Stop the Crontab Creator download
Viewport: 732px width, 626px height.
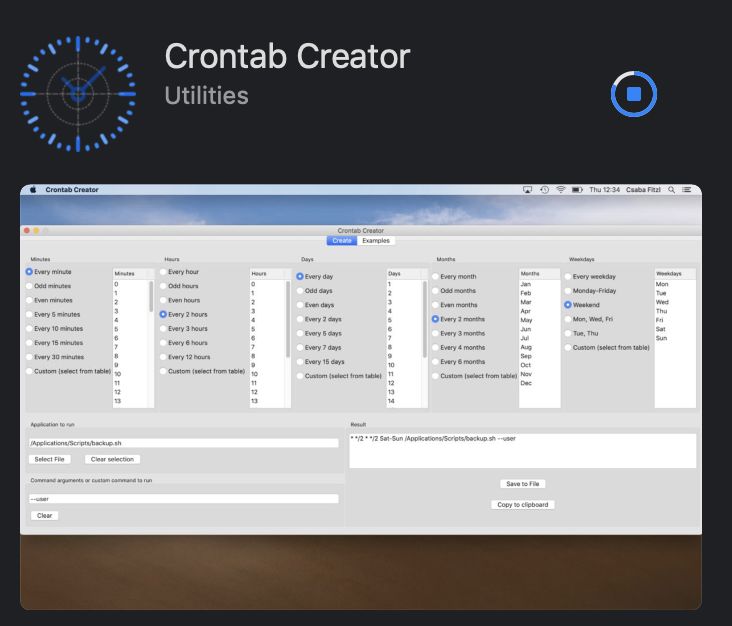pos(633,94)
